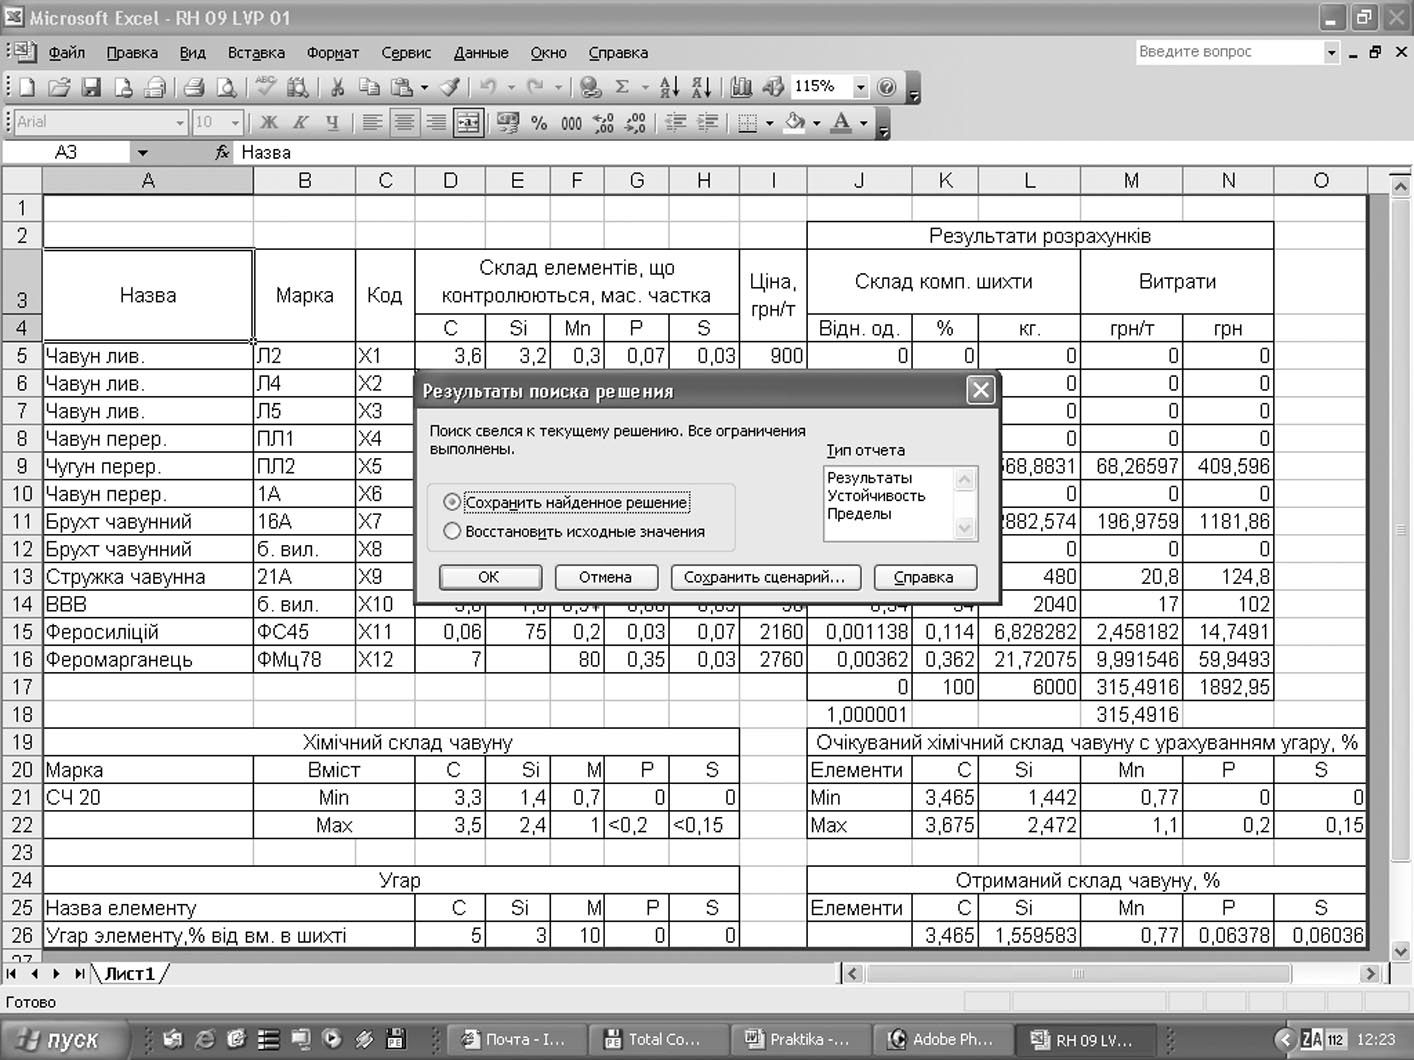Click the formula bar containing 'Назва'
Image resolution: width=1414 pixels, height=1060 pixels.
(x=822, y=153)
